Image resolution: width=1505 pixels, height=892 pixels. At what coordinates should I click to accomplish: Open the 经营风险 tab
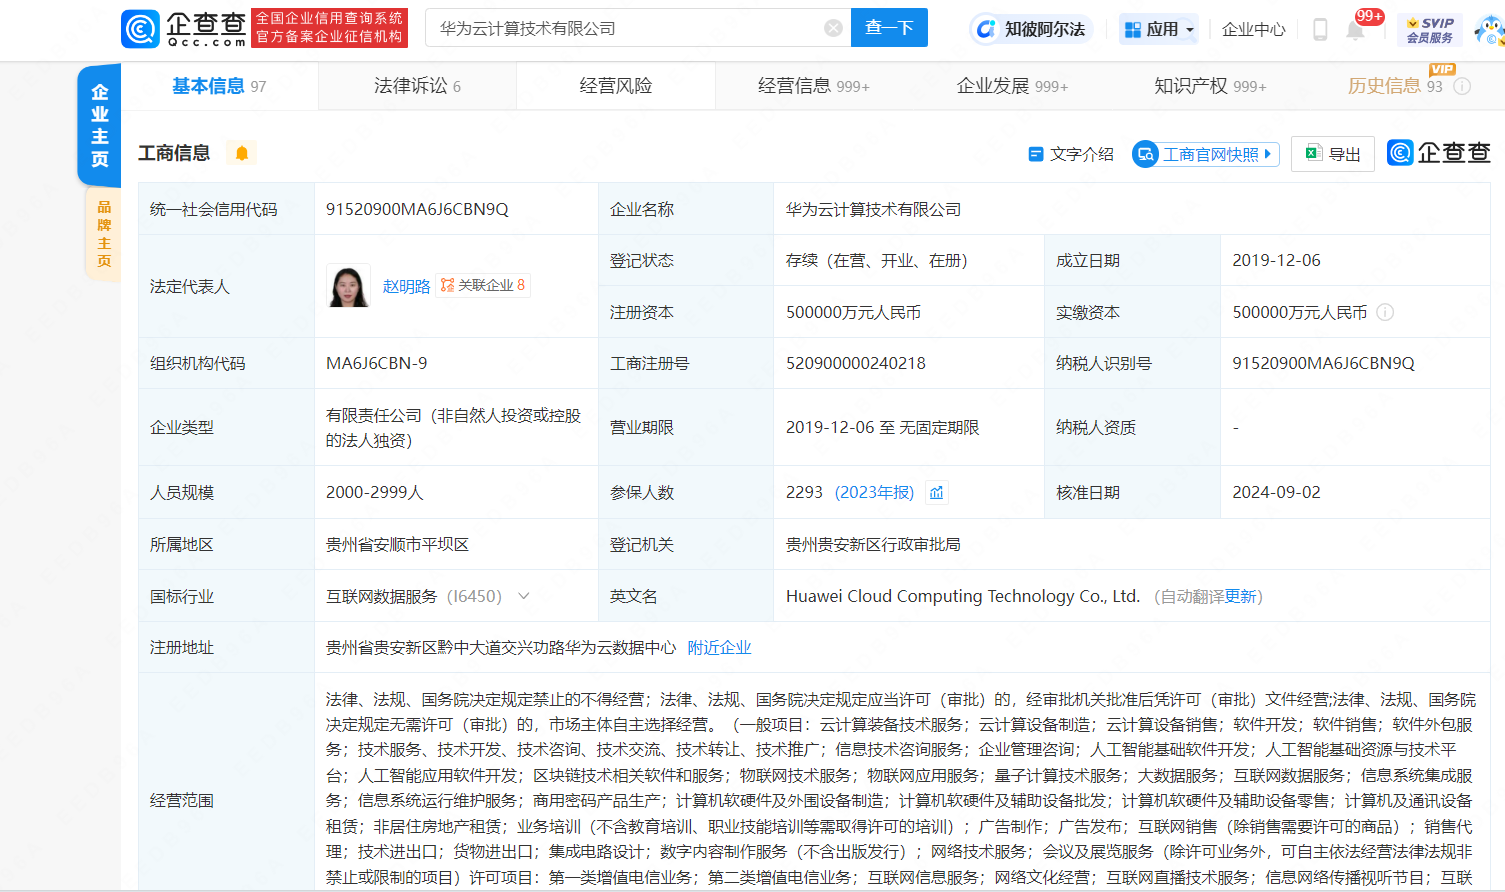[x=615, y=86]
